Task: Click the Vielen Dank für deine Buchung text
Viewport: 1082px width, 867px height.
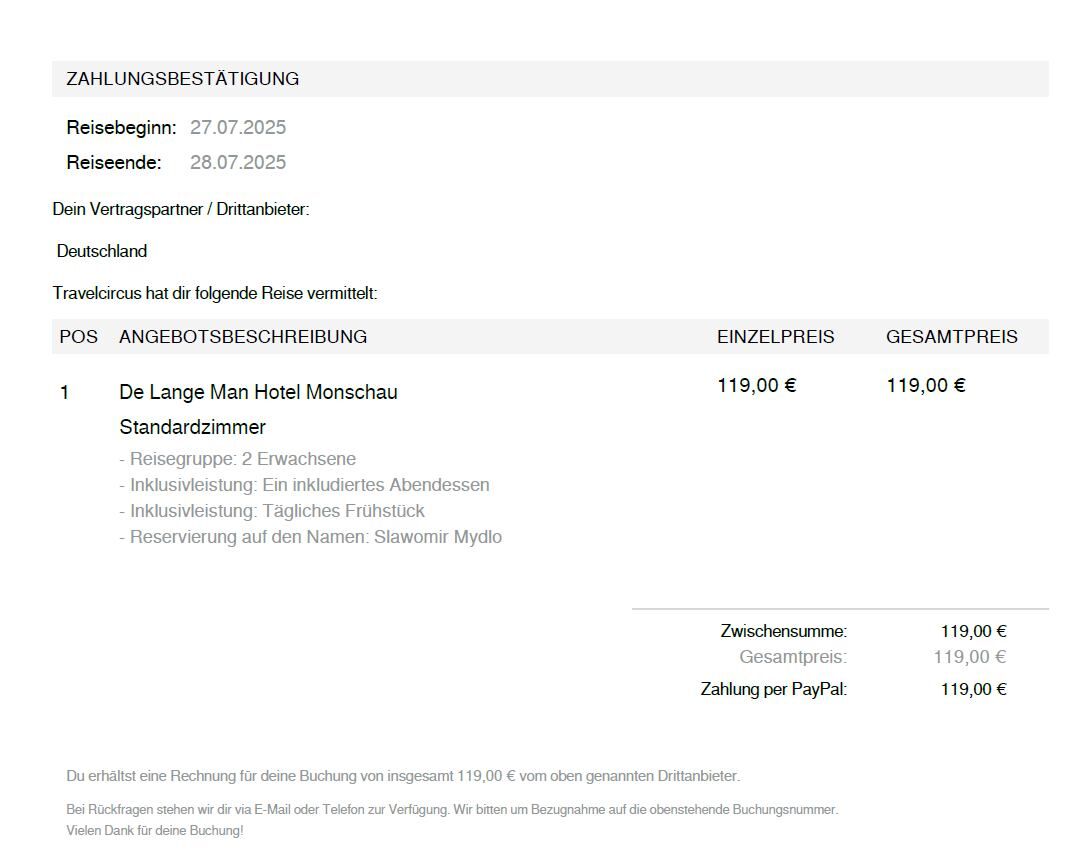Action: click(155, 830)
